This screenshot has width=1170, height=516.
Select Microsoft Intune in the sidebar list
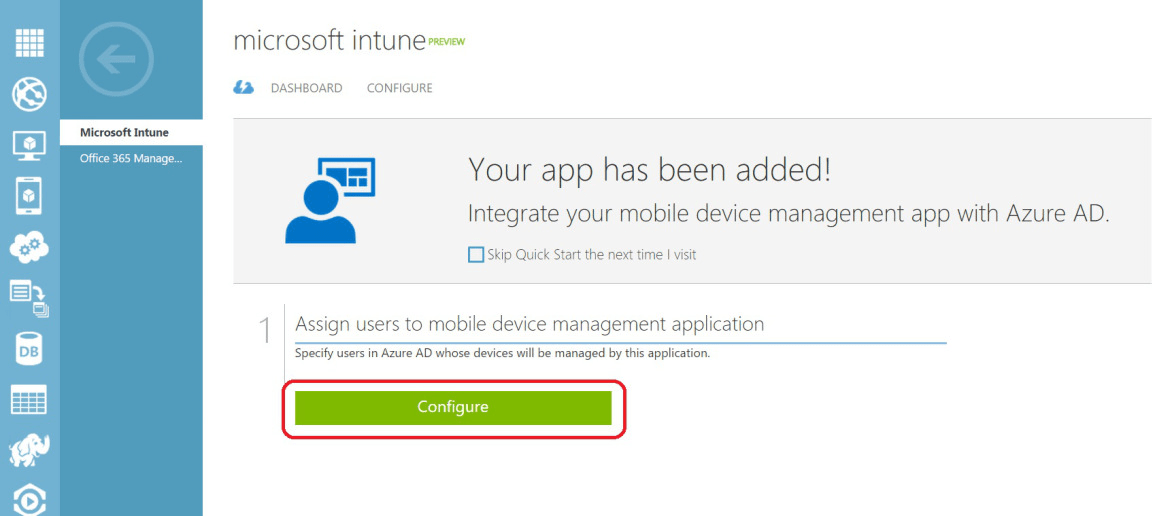(x=131, y=133)
